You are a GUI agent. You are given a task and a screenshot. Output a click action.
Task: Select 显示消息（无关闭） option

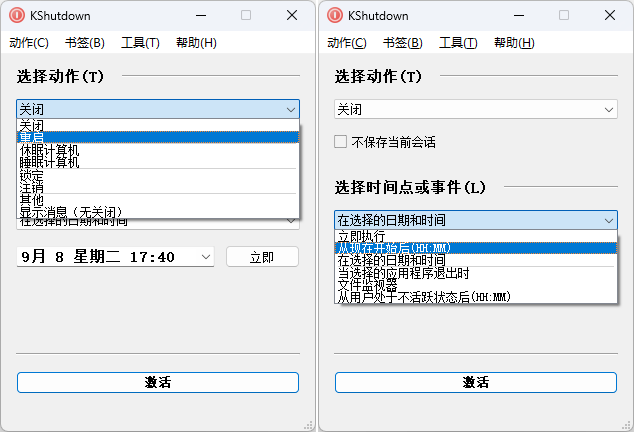click(x=158, y=212)
